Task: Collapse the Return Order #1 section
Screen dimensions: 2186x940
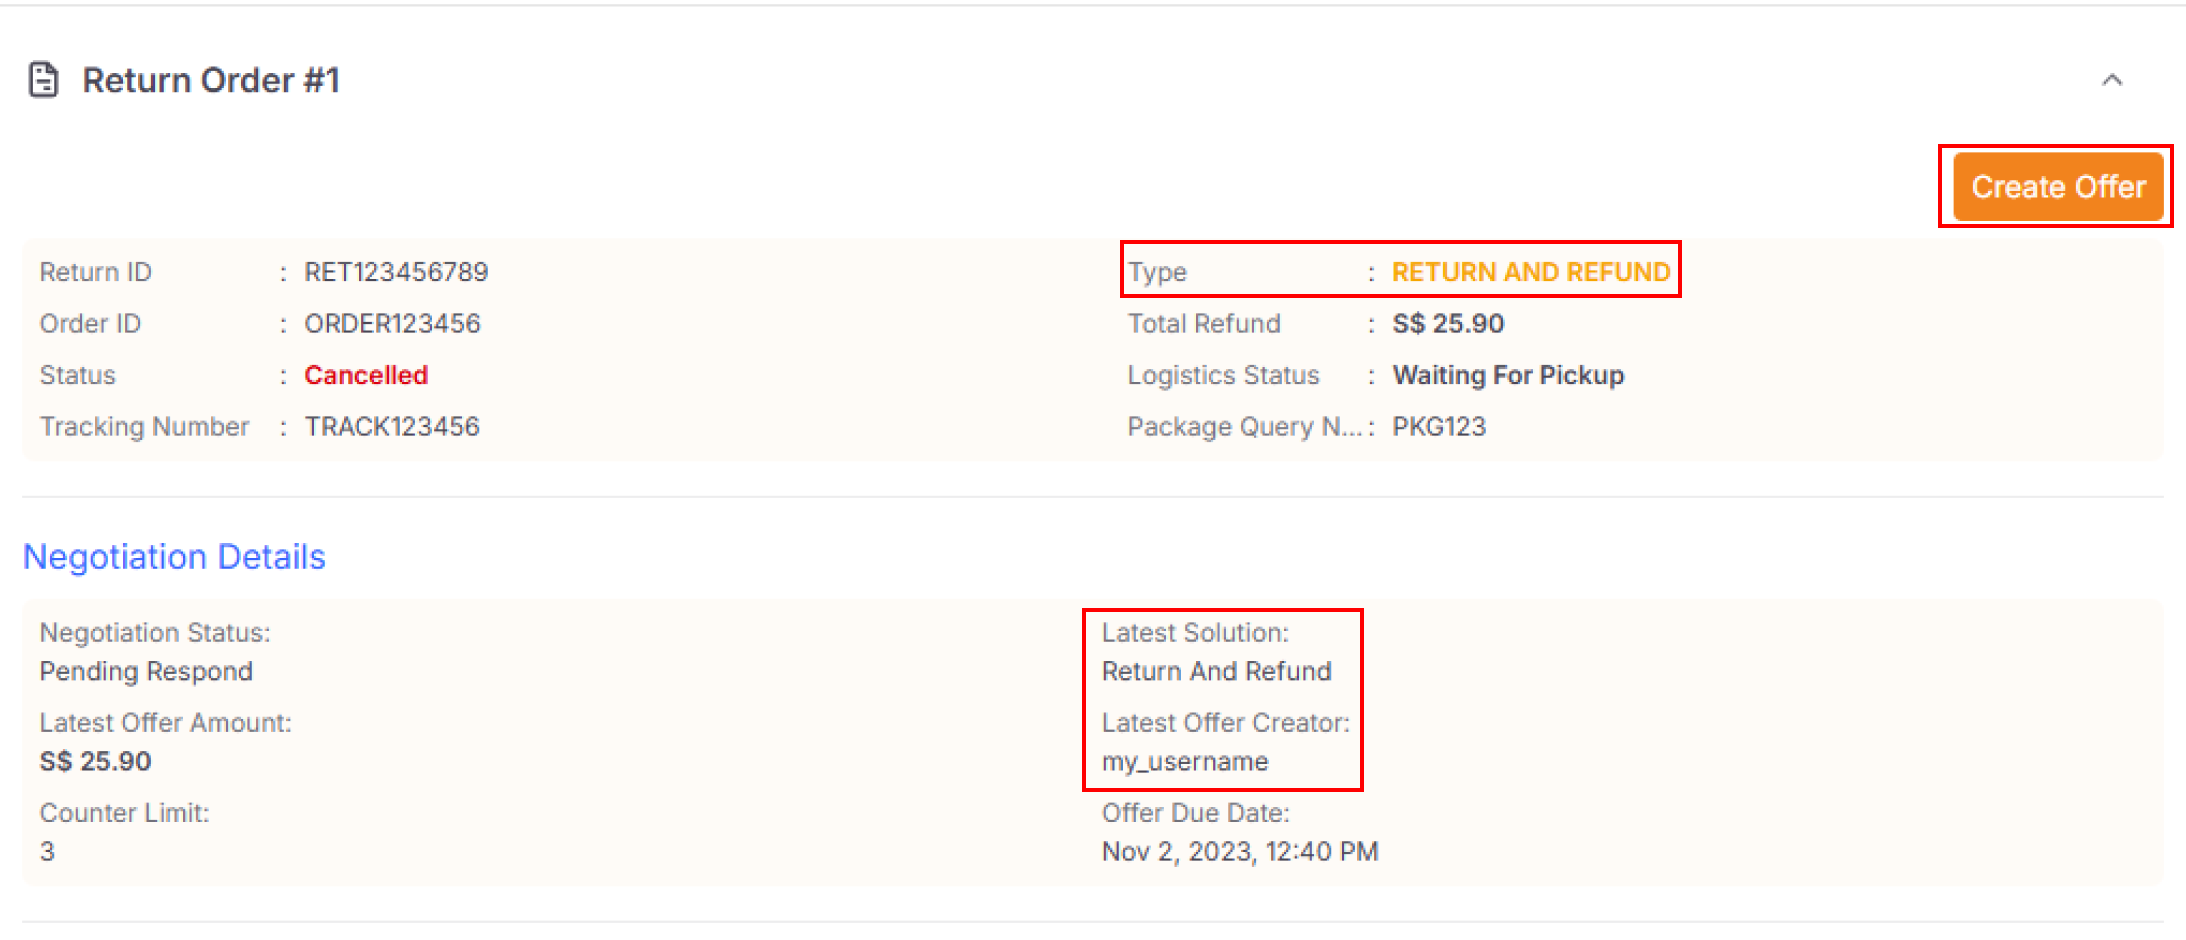Action: 2113,81
